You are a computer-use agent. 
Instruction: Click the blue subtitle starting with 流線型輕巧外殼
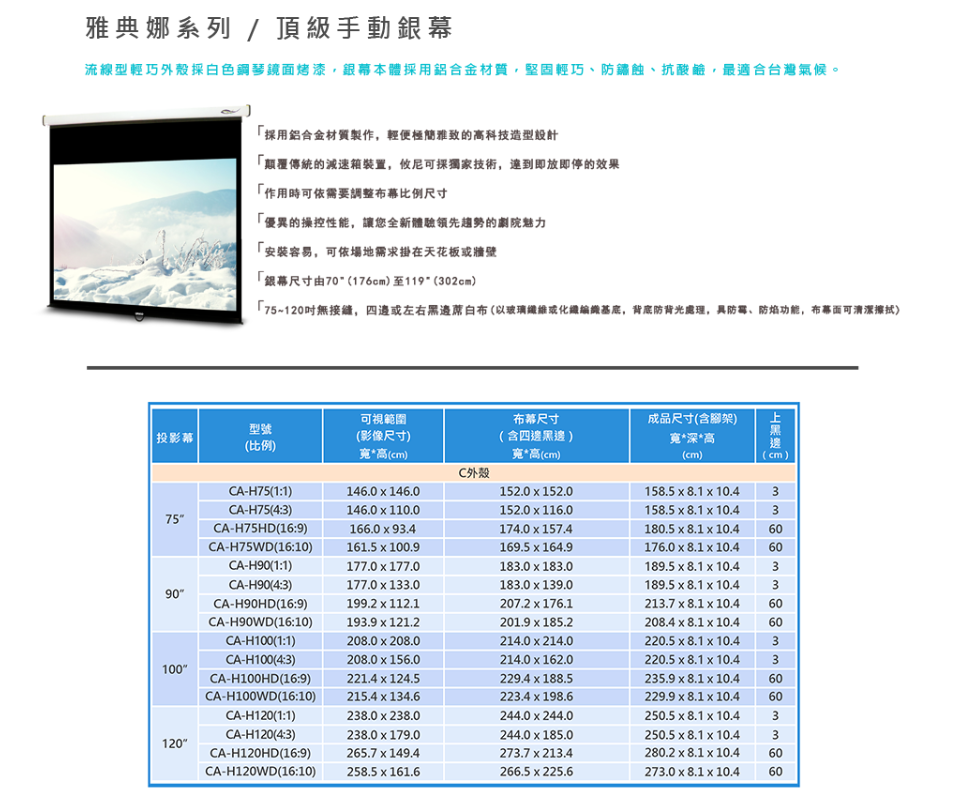[462, 69]
